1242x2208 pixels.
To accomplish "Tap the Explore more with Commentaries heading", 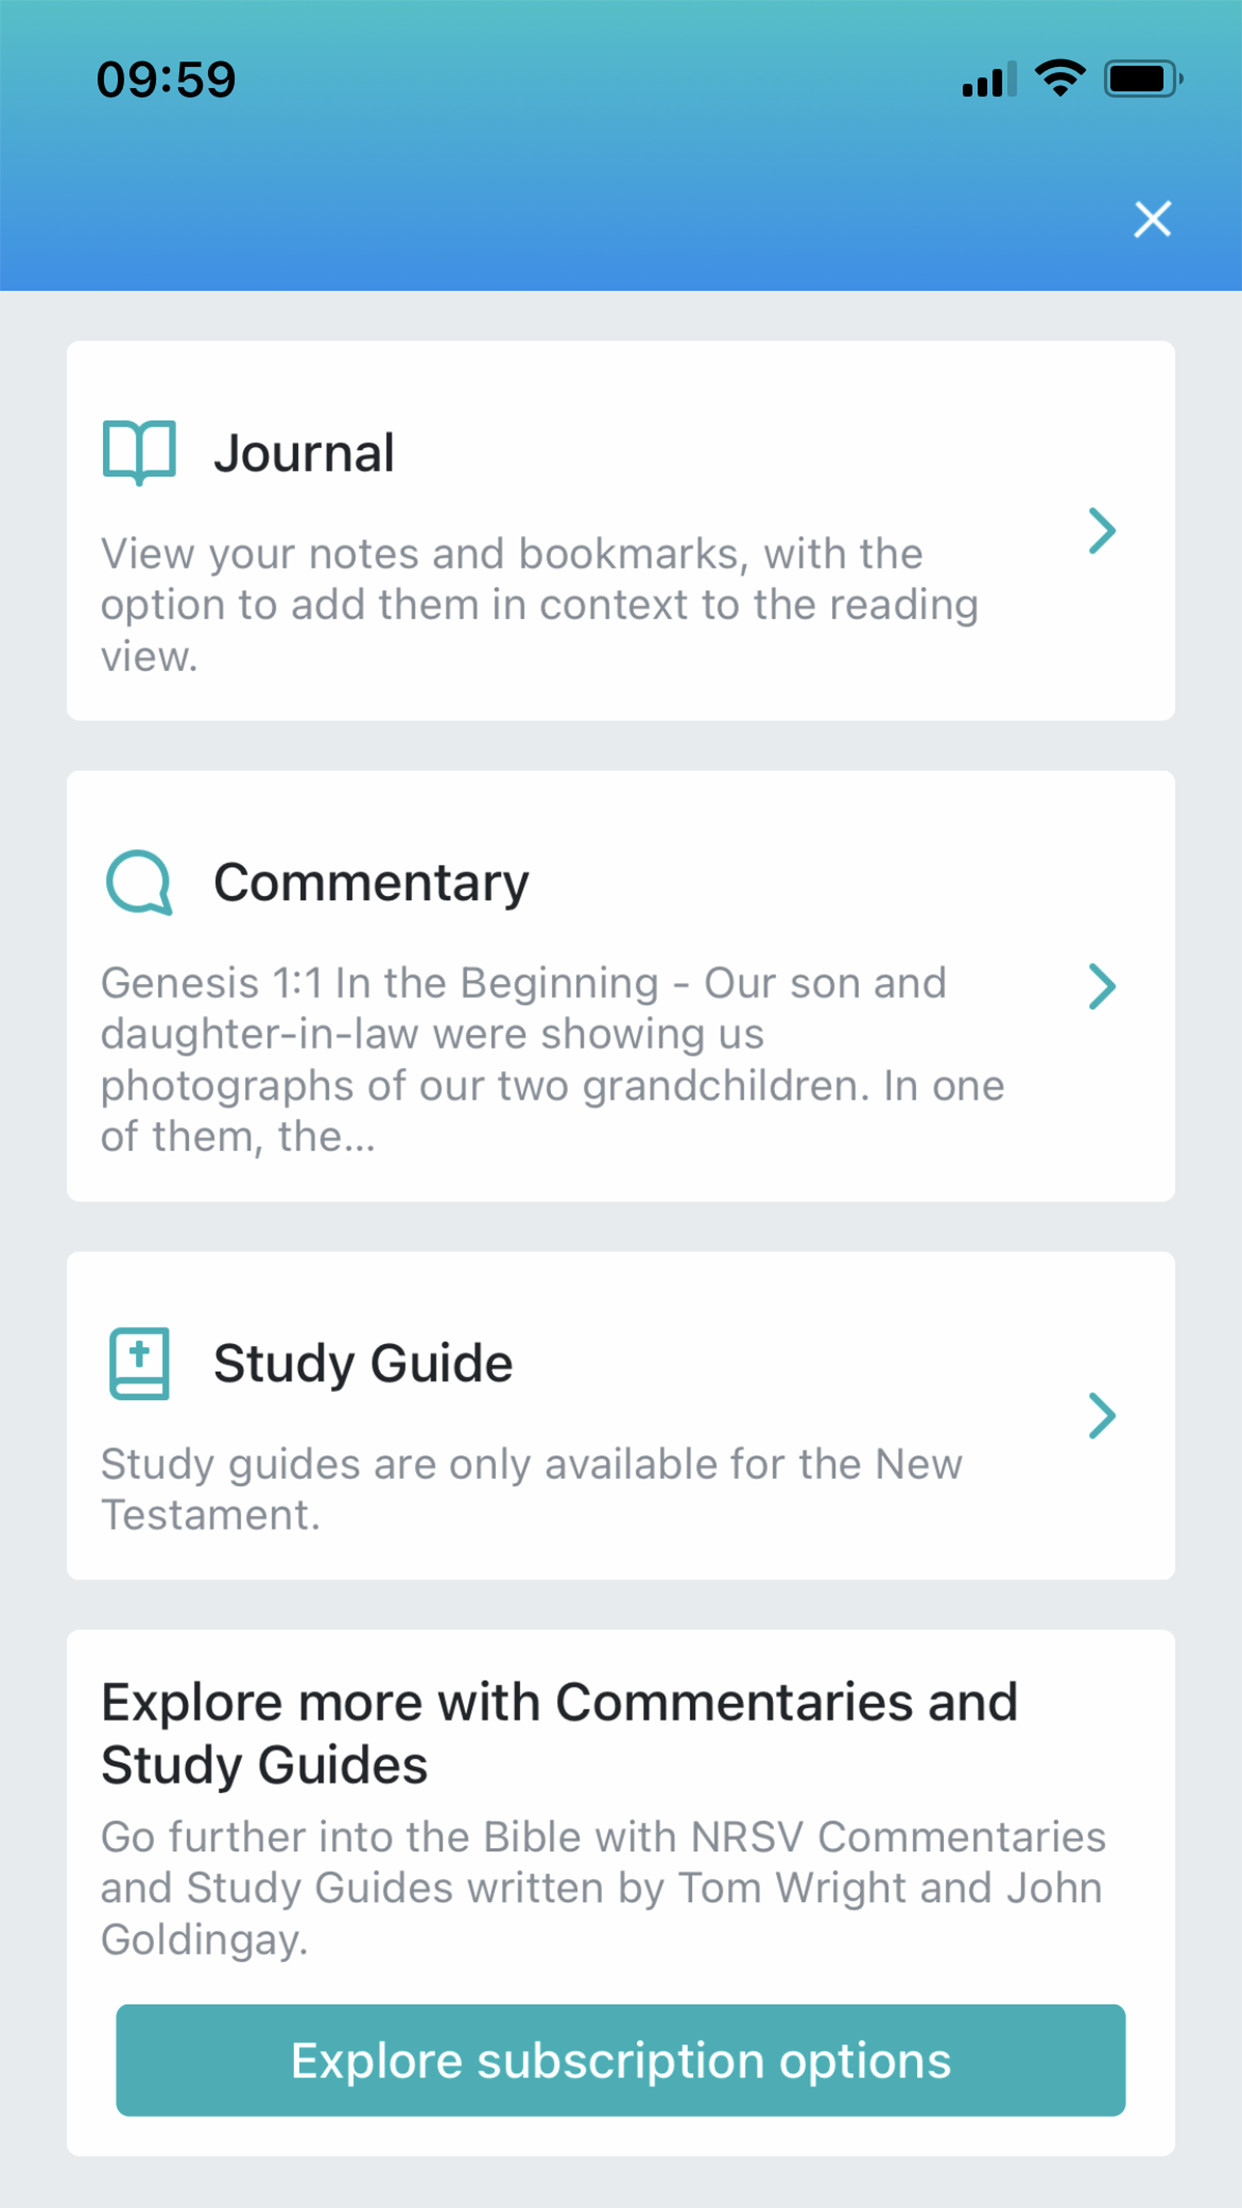I will point(560,1732).
